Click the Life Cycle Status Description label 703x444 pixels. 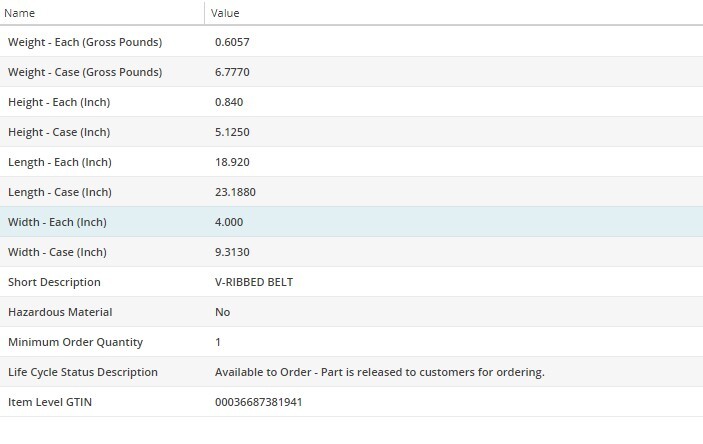(x=83, y=372)
